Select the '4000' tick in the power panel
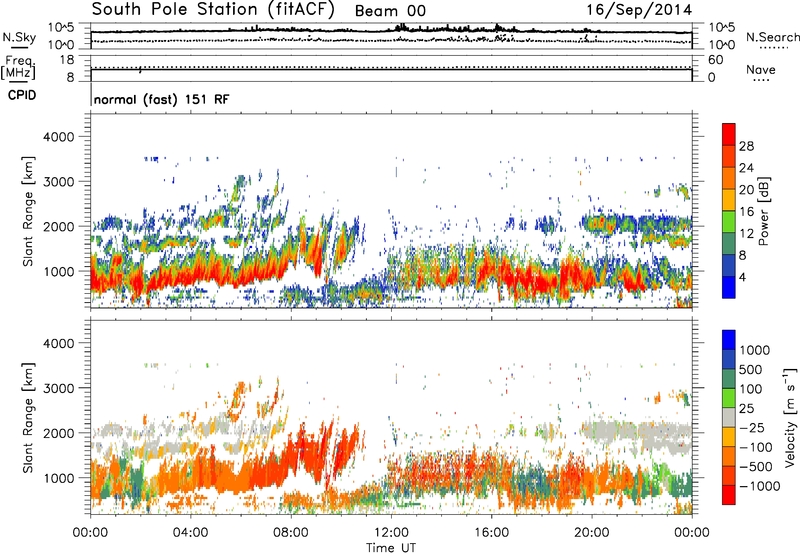 [59, 137]
